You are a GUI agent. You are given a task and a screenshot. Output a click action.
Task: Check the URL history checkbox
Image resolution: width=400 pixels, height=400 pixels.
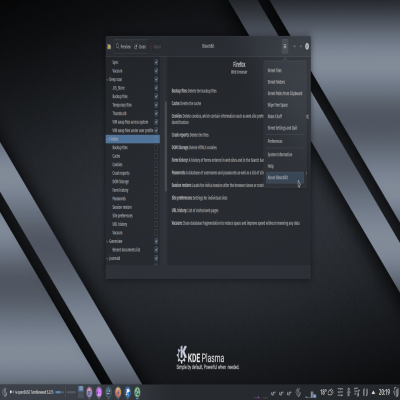(x=156, y=224)
